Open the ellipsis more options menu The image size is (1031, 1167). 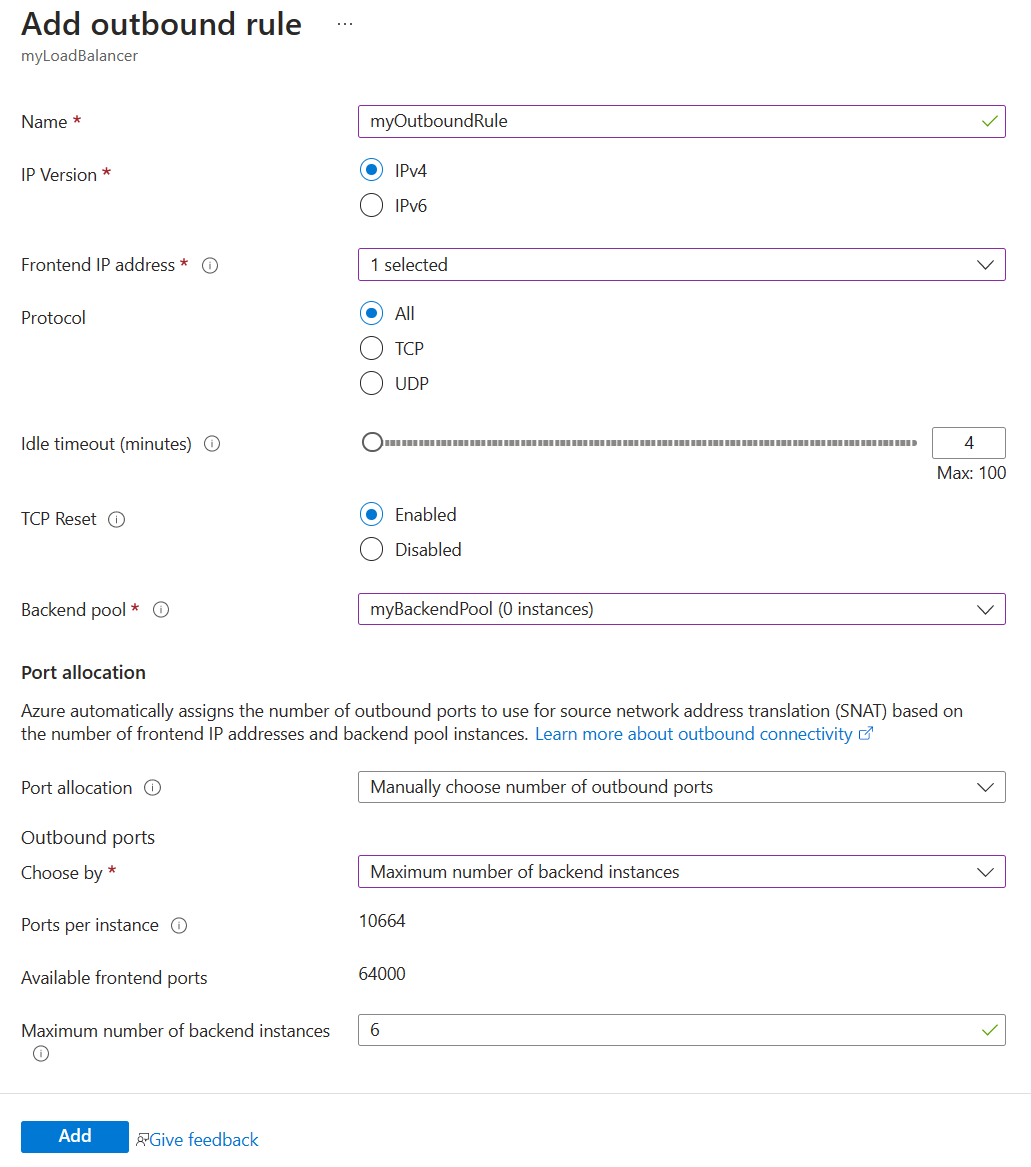[345, 24]
